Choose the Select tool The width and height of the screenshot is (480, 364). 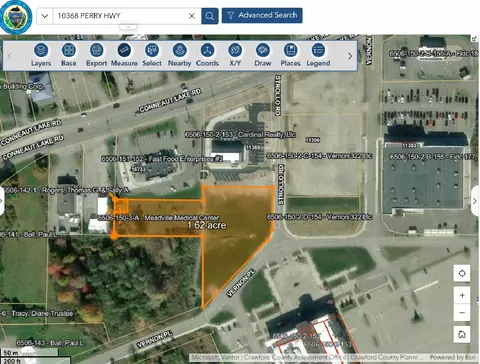tap(152, 55)
